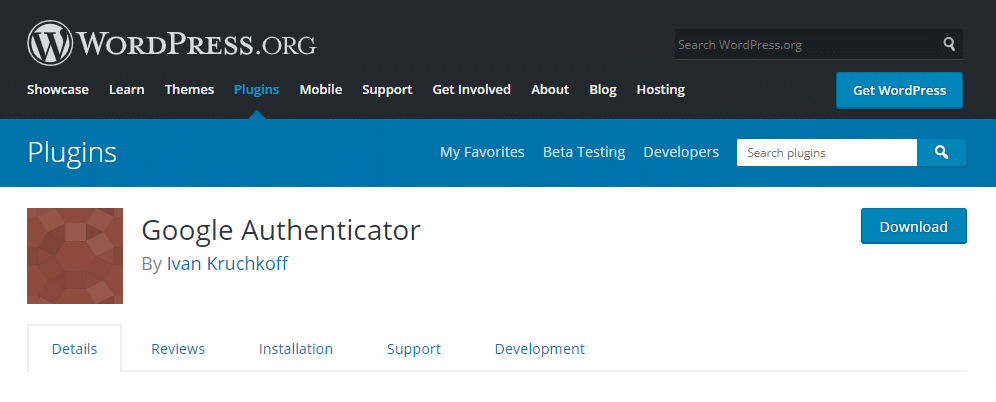Click the blue plugin search magnifier button
Image resolution: width=996 pixels, height=402 pixels.
[941, 152]
